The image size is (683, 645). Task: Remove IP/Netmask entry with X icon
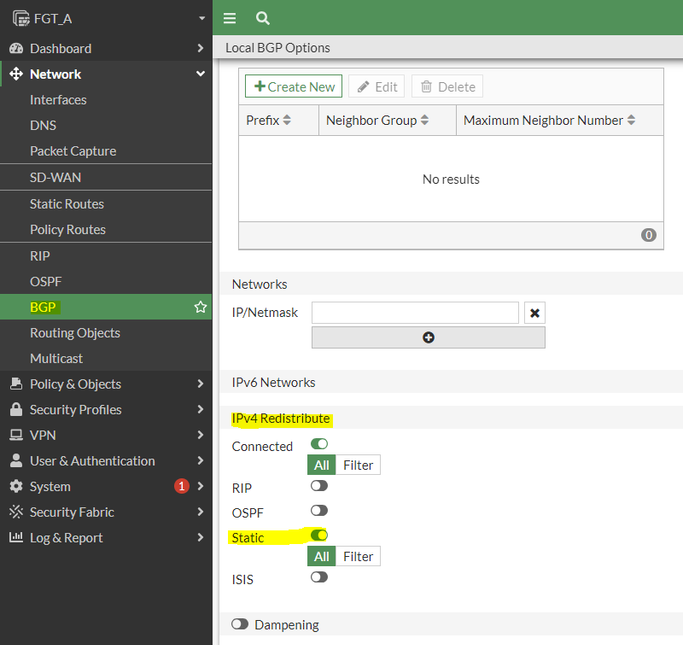[x=535, y=313]
